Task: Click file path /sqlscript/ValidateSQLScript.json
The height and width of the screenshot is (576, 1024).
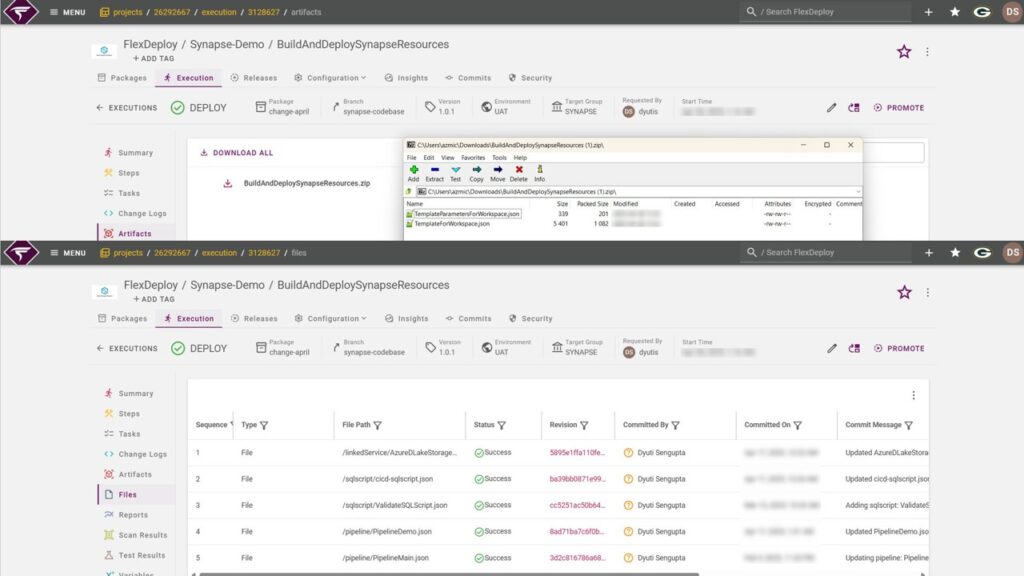Action: tap(394, 505)
